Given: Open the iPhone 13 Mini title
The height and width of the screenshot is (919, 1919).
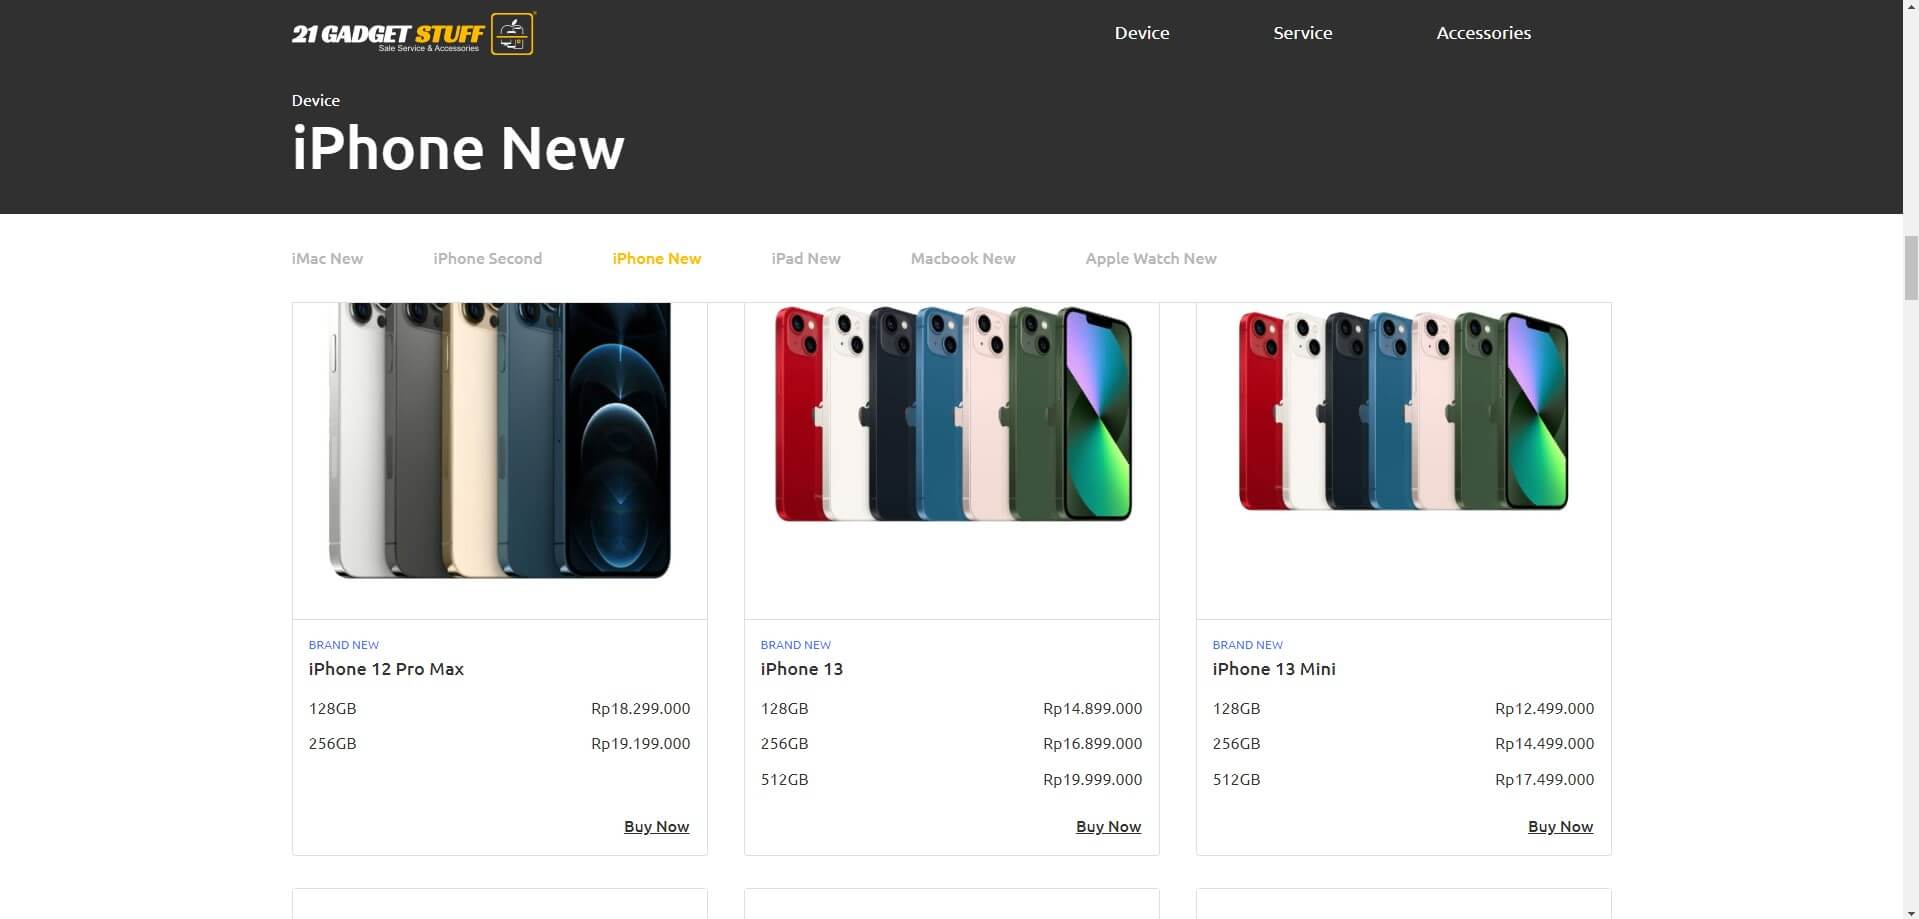Looking at the screenshot, I should [x=1273, y=669].
